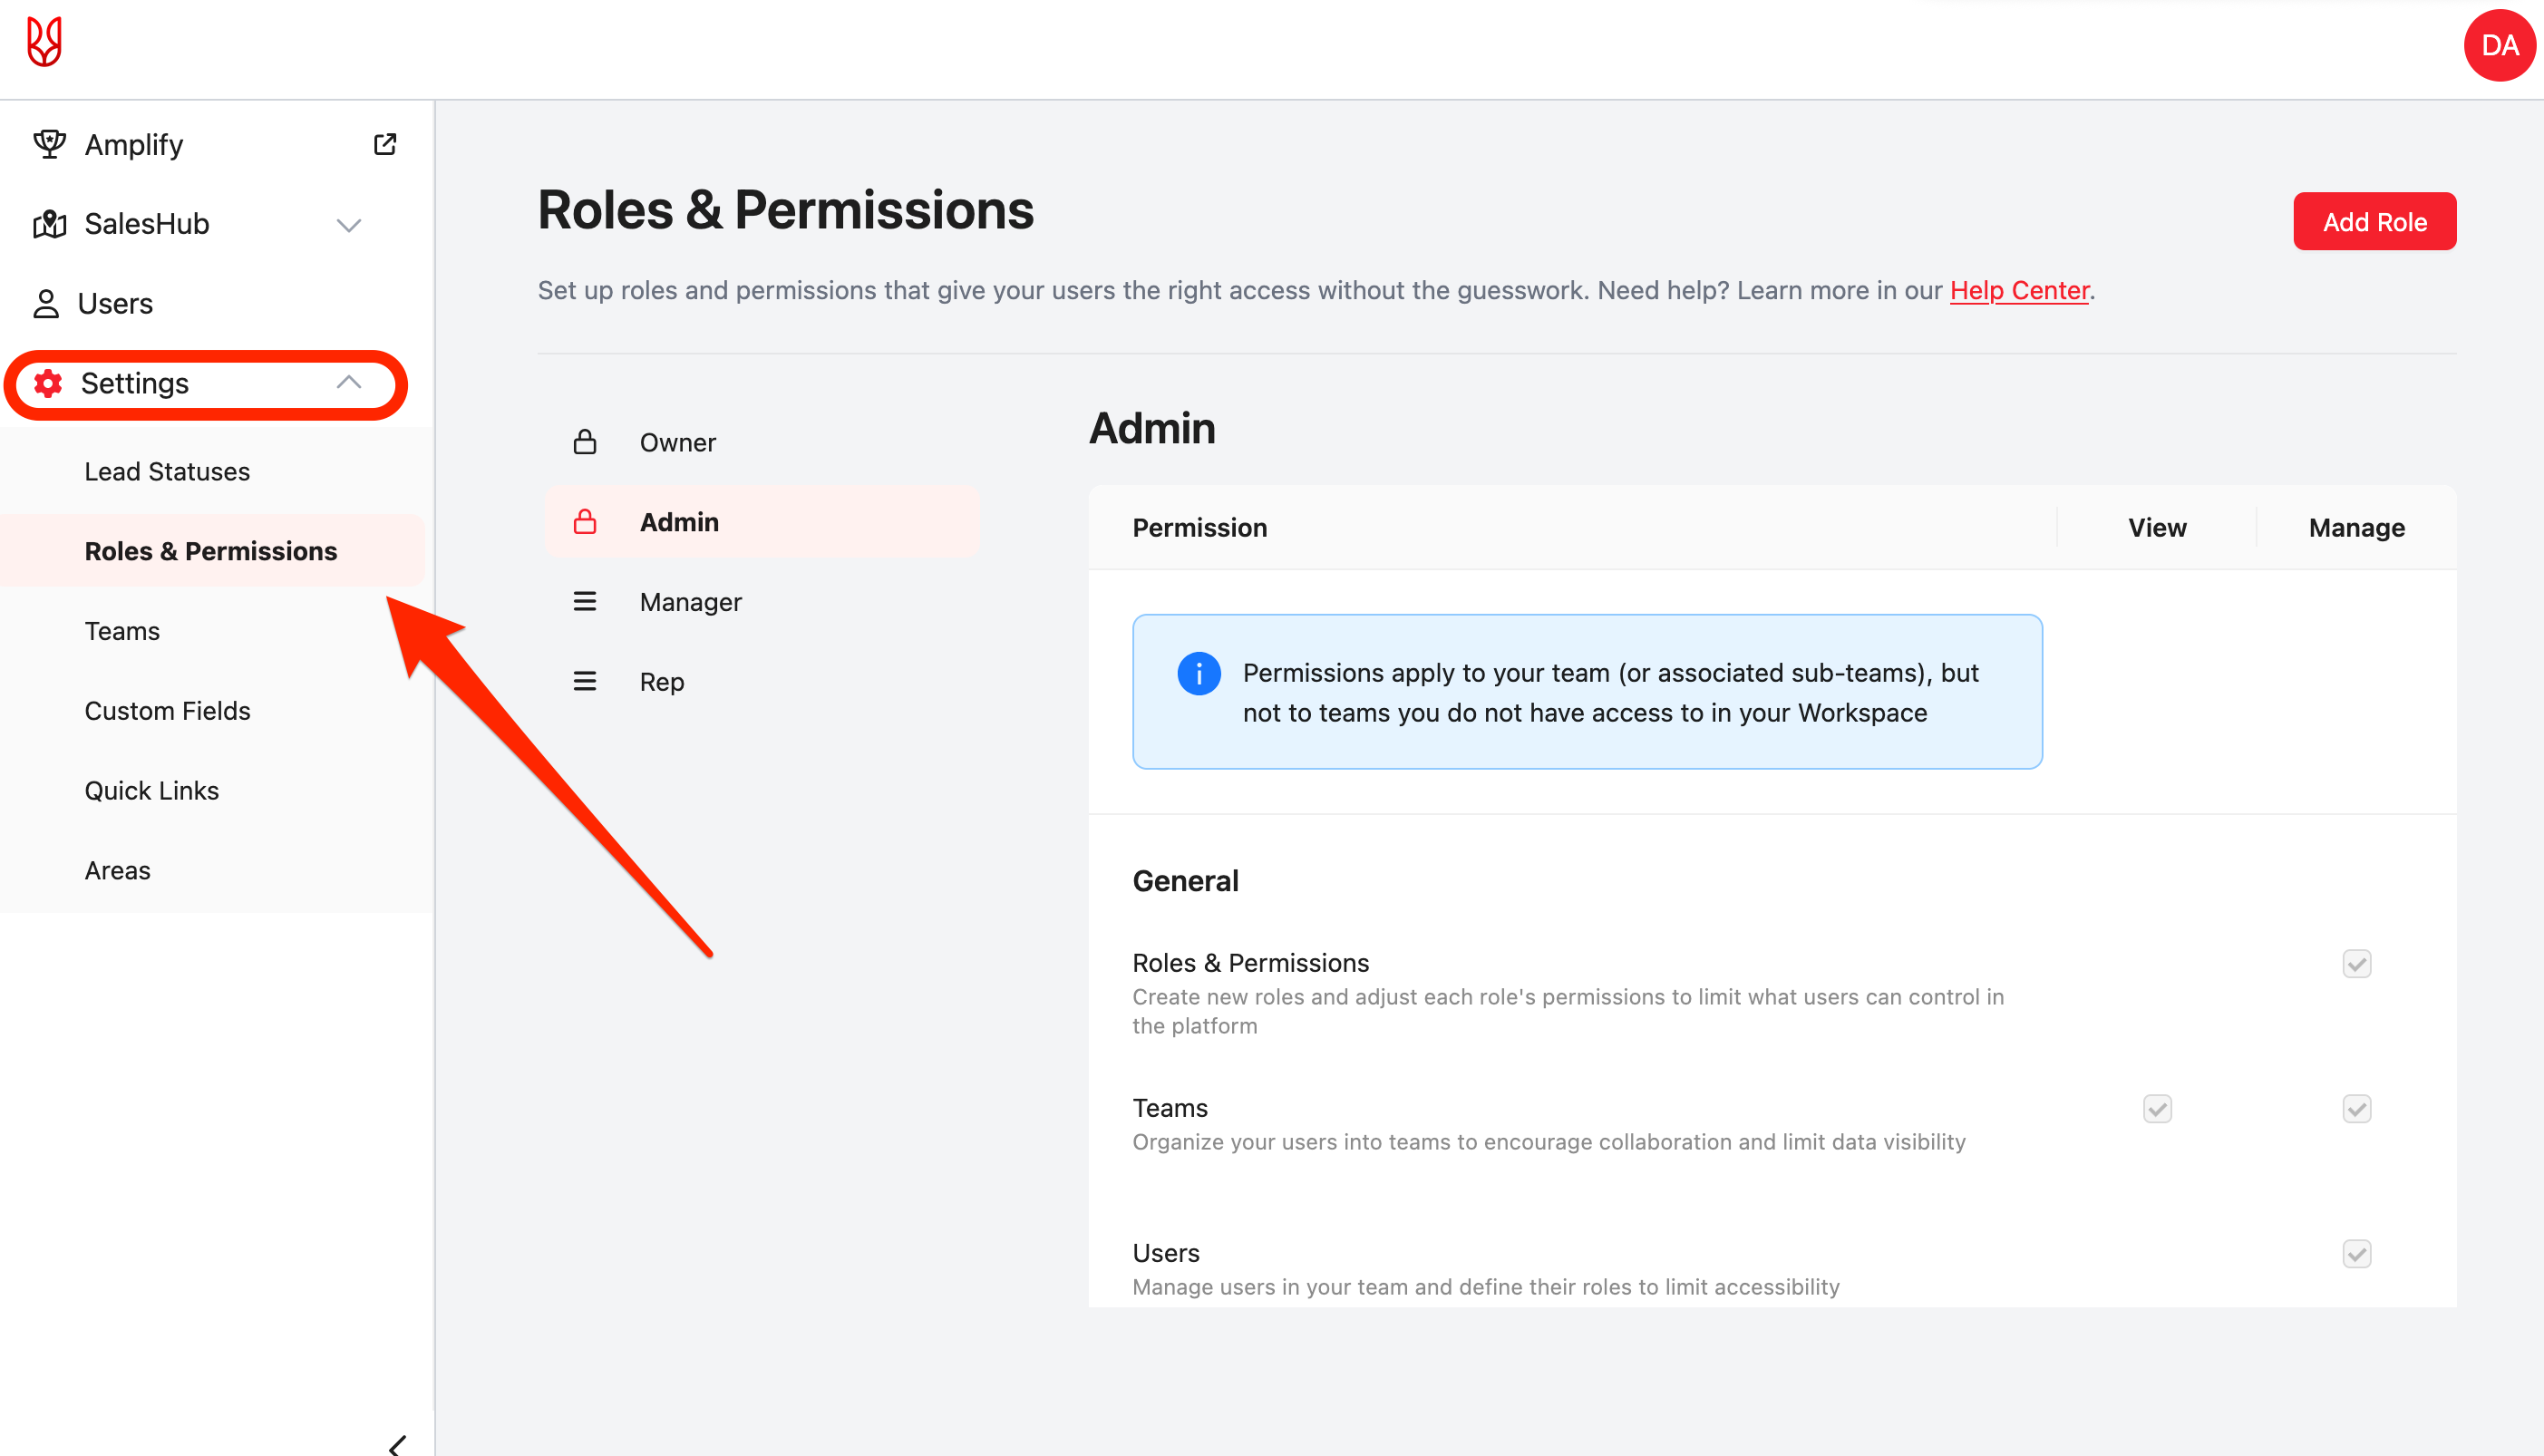Viewport: 2544px width, 1456px height.
Task: Toggle the Teams View checkbox
Action: pyautogui.click(x=2157, y=1109)
